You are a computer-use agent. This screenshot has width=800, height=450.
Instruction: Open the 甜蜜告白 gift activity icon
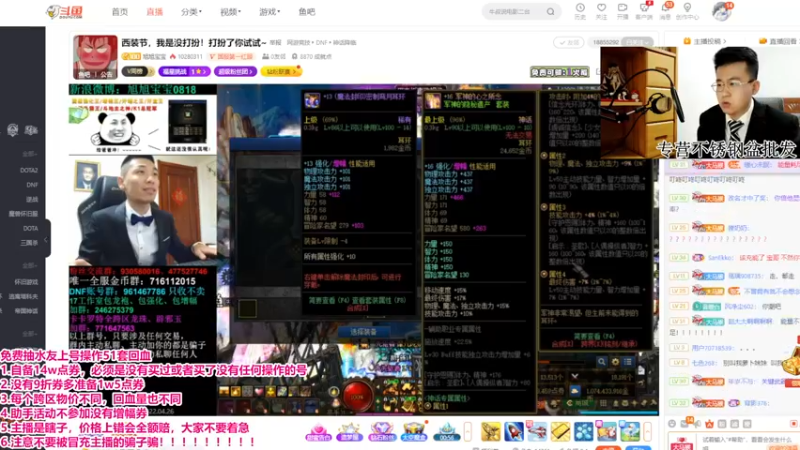click(x=318, y=432)
